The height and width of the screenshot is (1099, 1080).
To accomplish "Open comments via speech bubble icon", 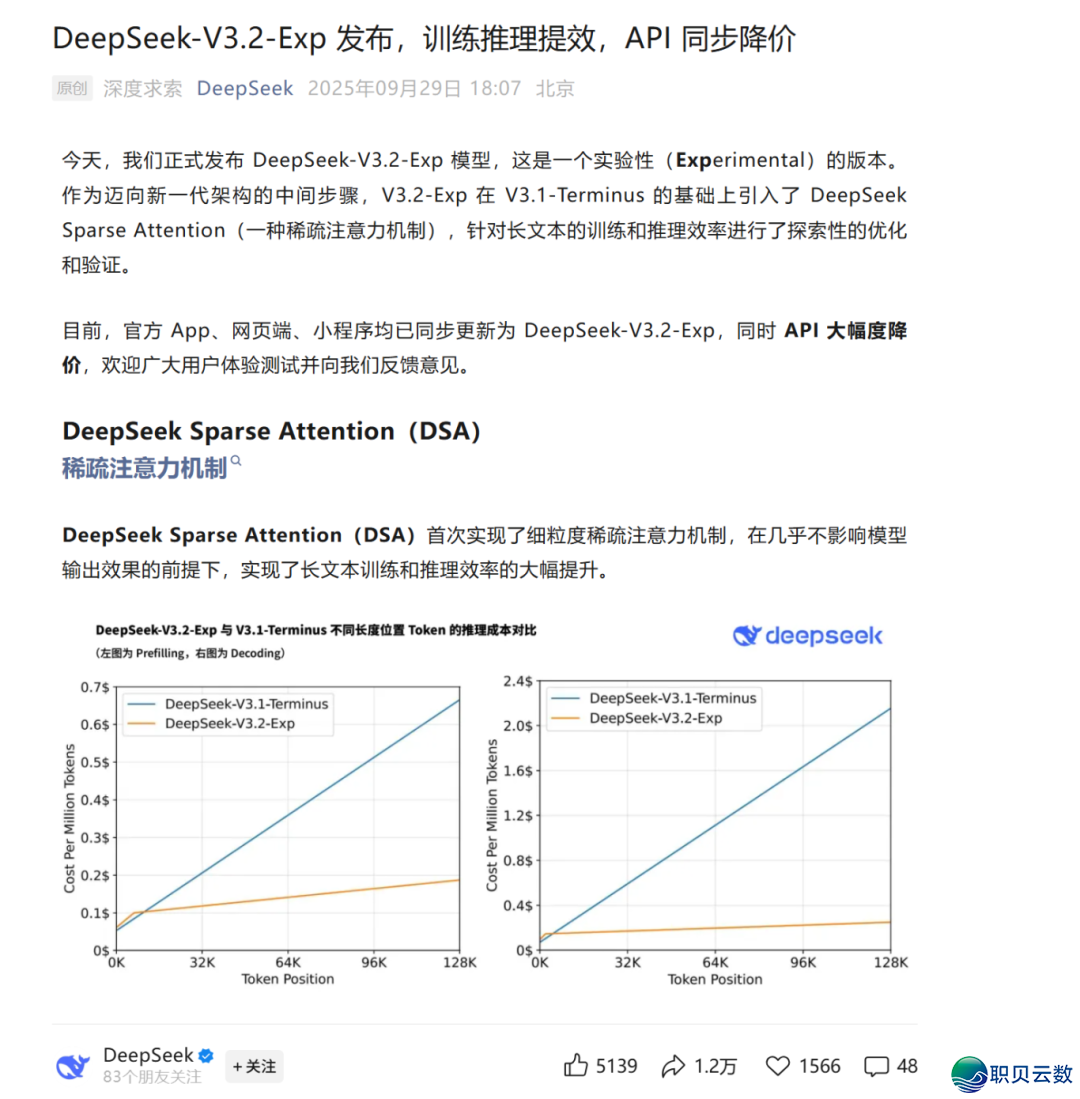I will point(877,1066).
